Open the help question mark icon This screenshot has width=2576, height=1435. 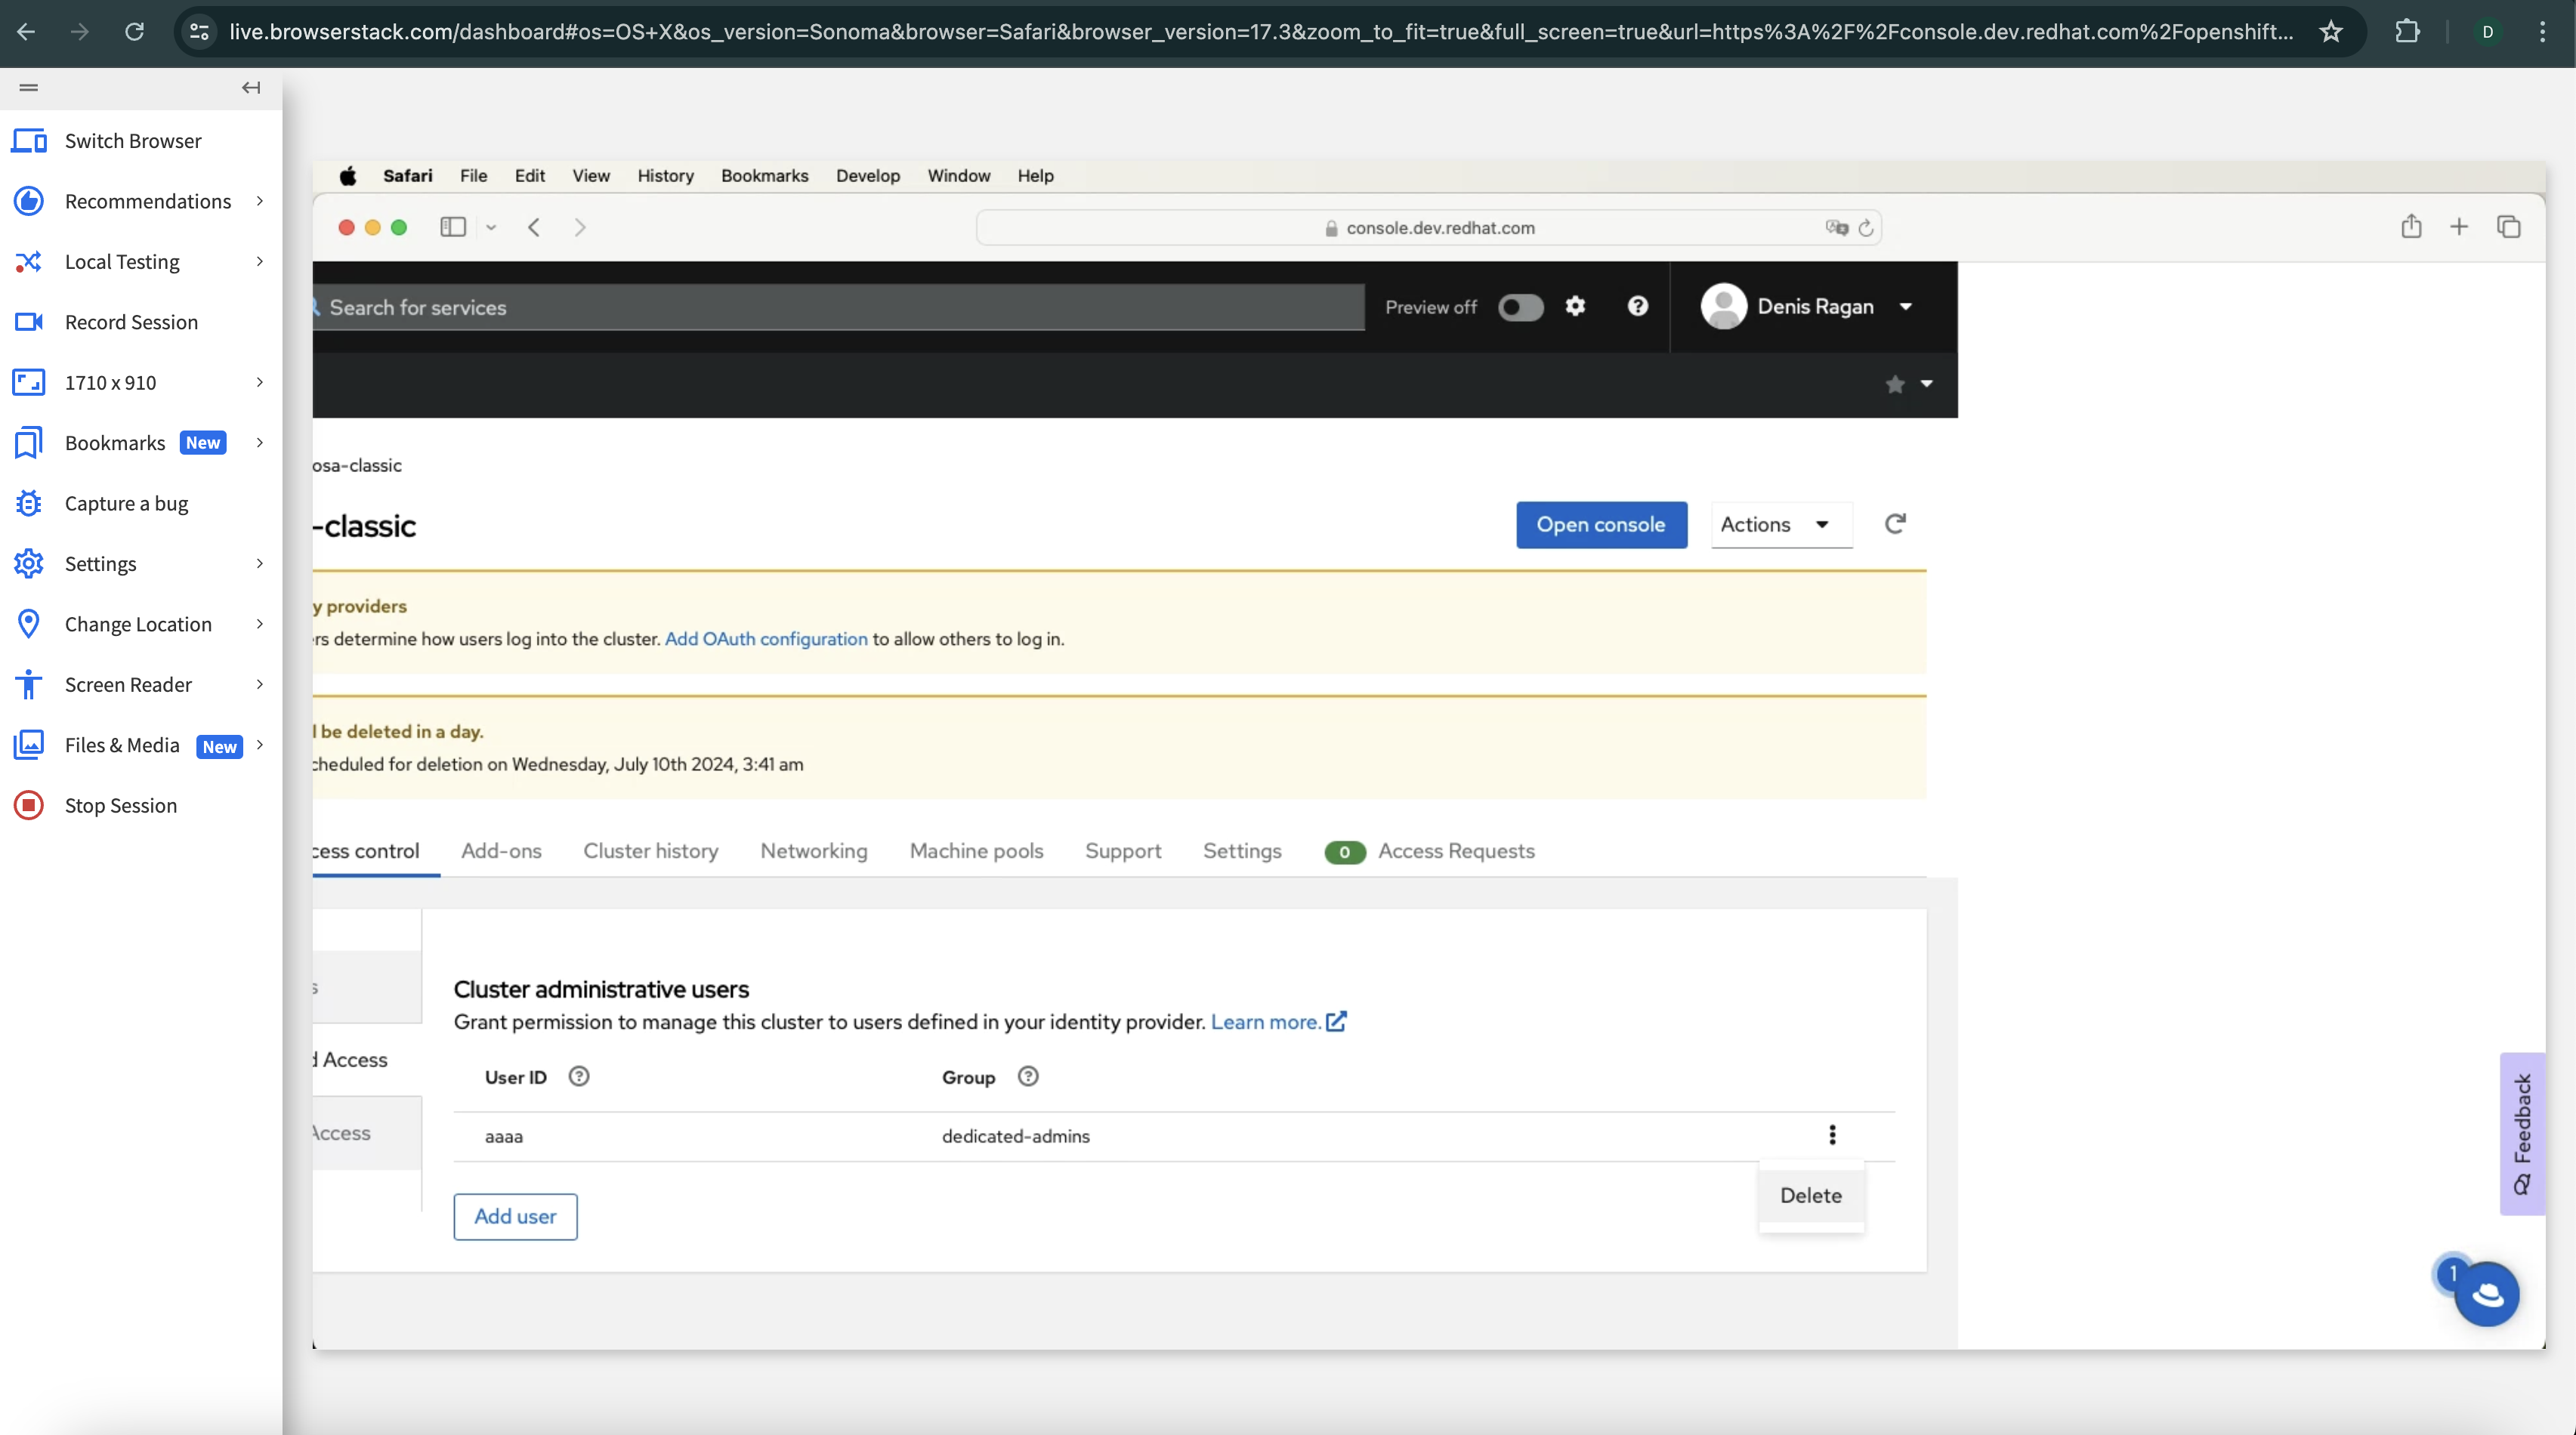[1637, 306]
